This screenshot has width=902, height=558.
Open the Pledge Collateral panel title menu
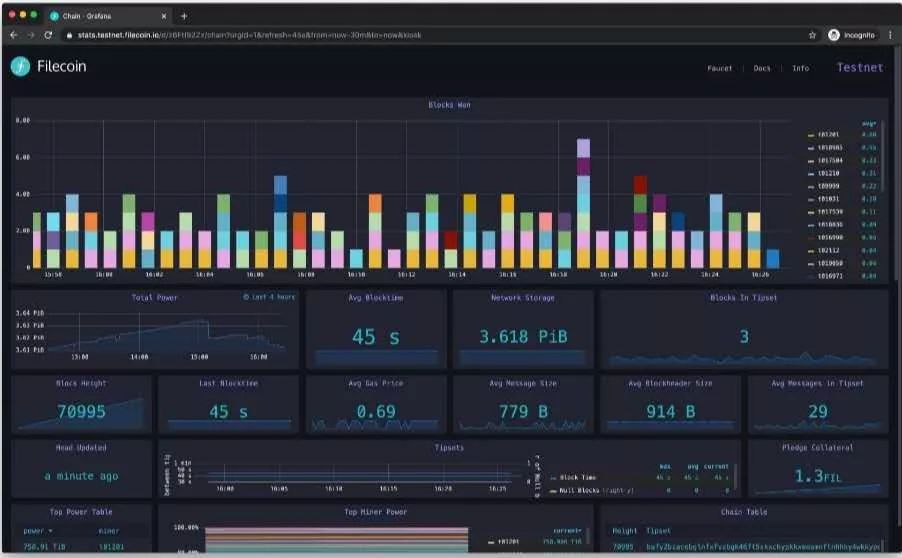[817, 448]
